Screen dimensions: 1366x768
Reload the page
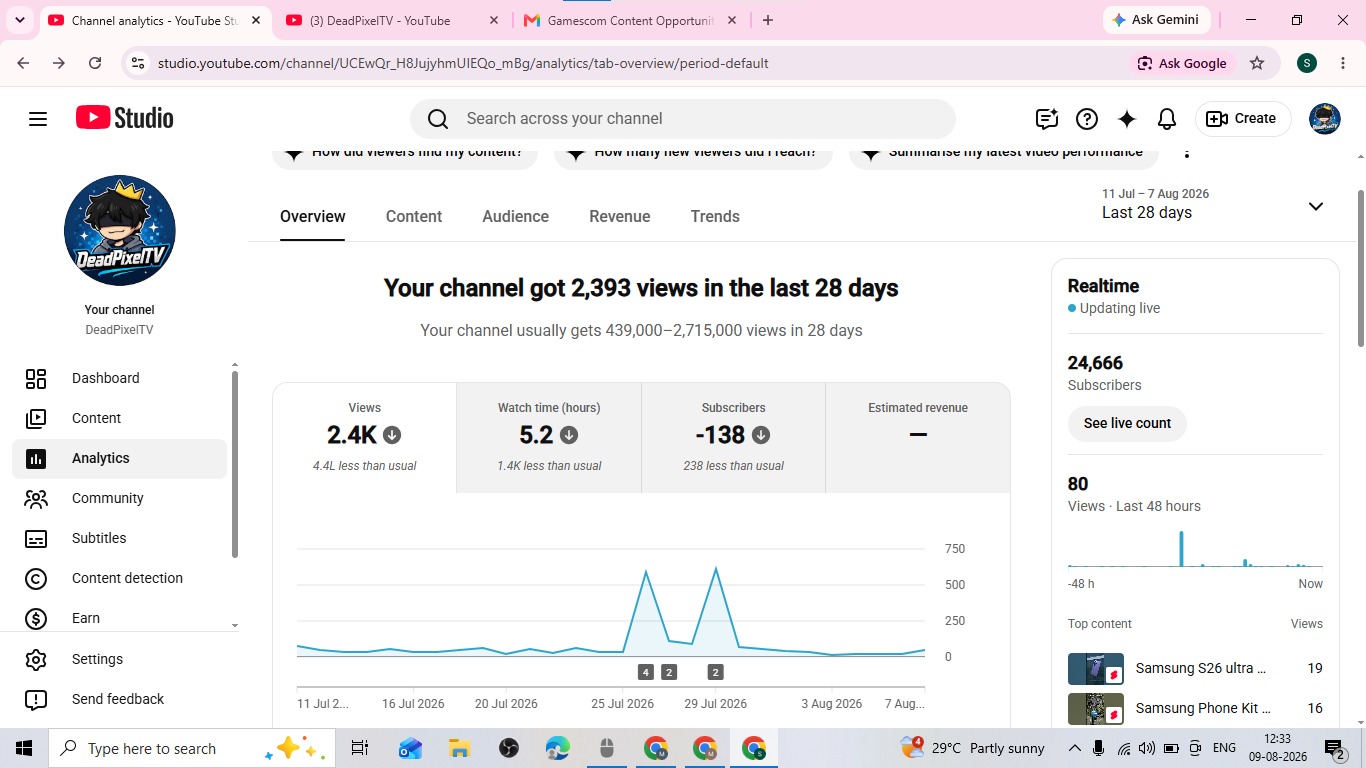pos(95,63)
